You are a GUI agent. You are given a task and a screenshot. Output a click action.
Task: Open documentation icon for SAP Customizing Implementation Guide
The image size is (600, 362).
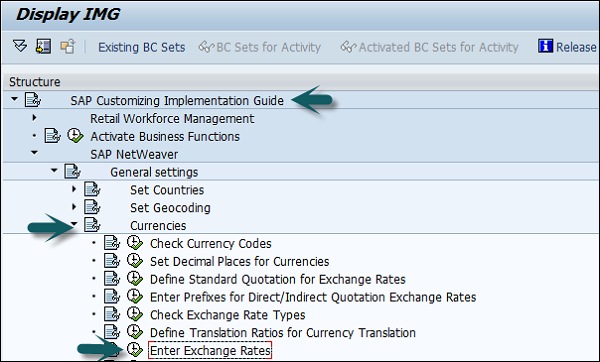33,100
